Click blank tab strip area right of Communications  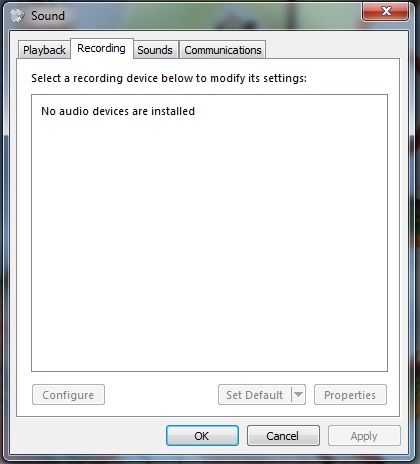click(x=332, y=49)
